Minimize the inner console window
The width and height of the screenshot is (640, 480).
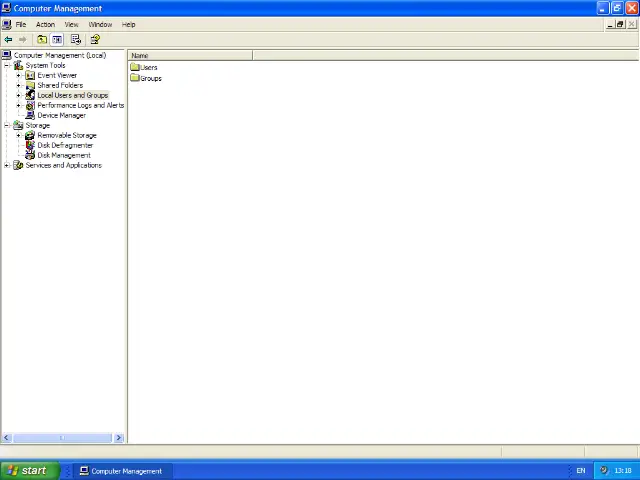tap(610, 24)
